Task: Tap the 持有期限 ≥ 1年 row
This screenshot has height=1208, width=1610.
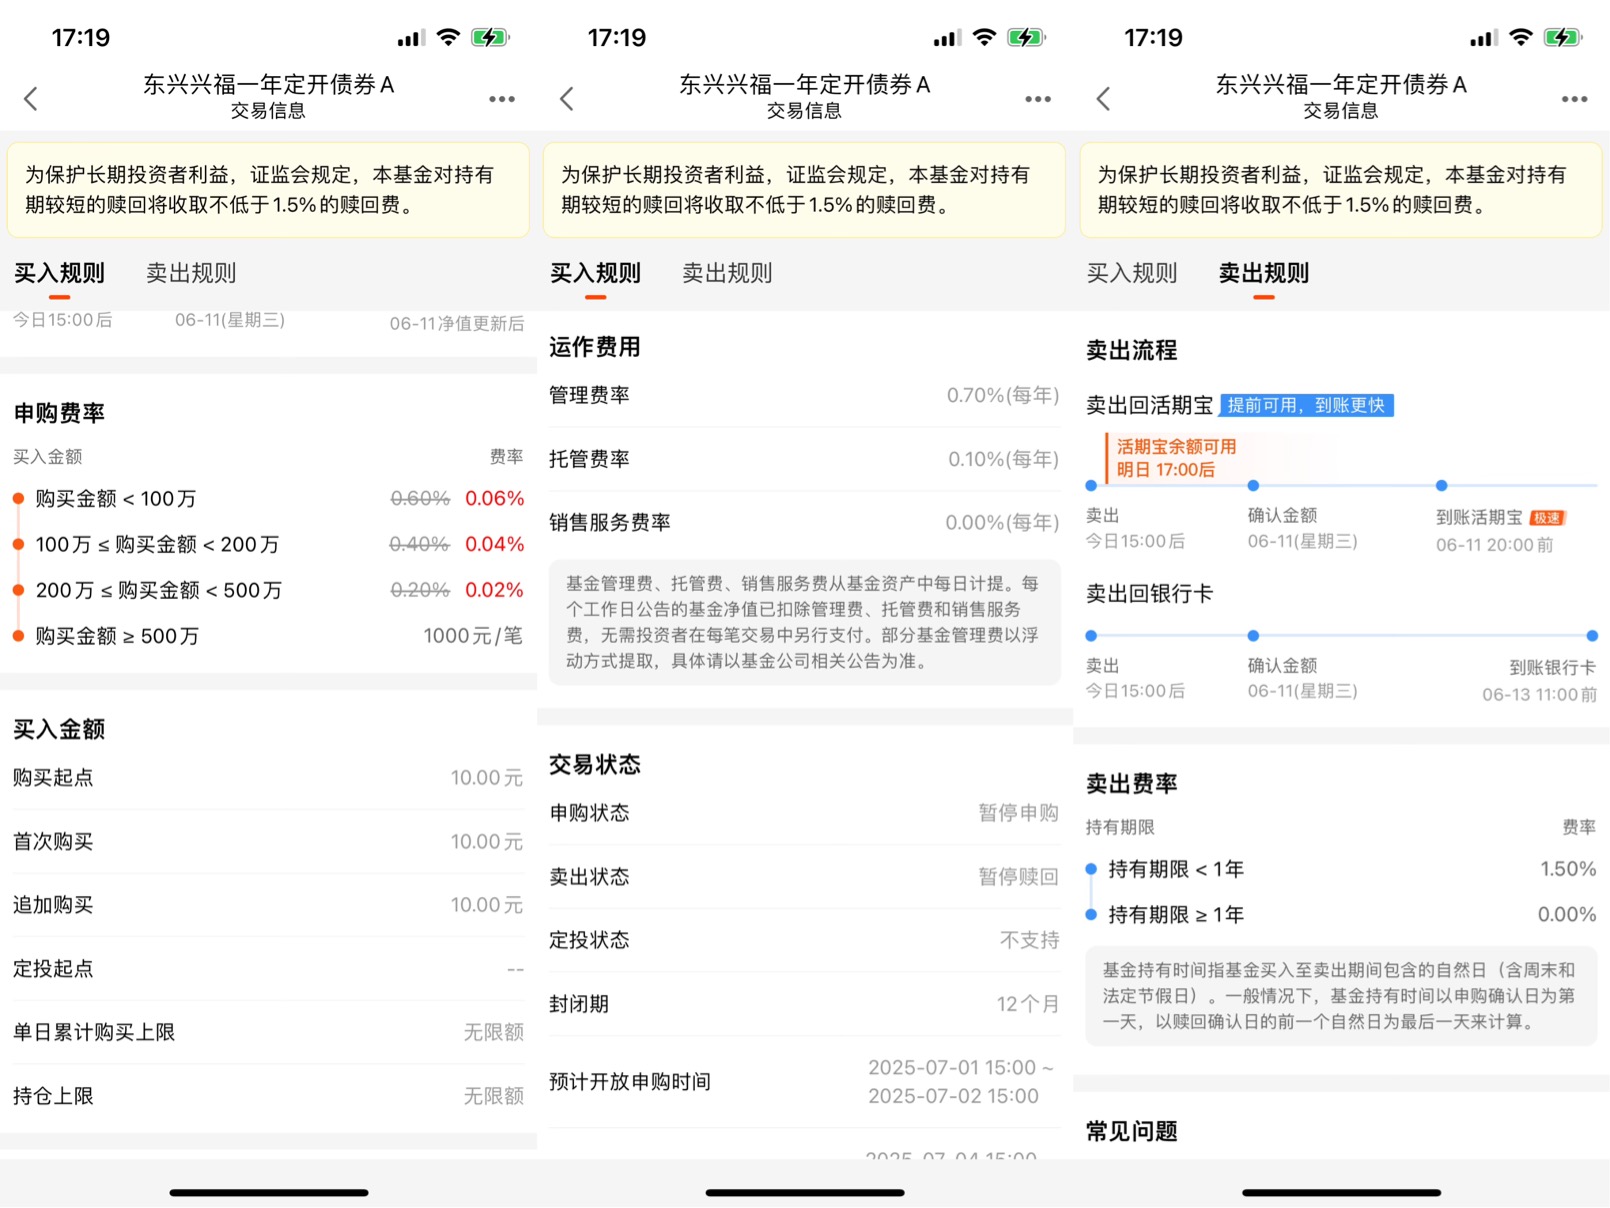Action: 1341,915
